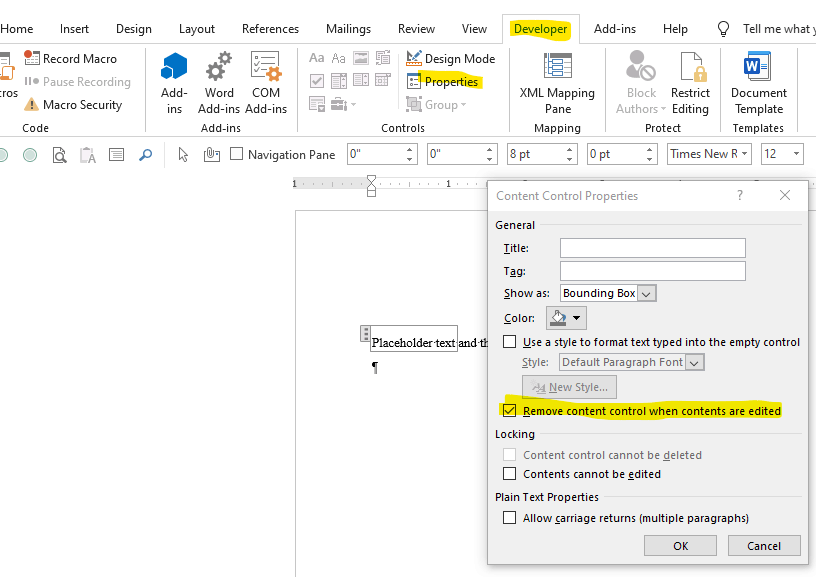This screenshot has height=577, width=816.
Task: Open the Show as Bounding Box dropdown
Action: point(646,293)
